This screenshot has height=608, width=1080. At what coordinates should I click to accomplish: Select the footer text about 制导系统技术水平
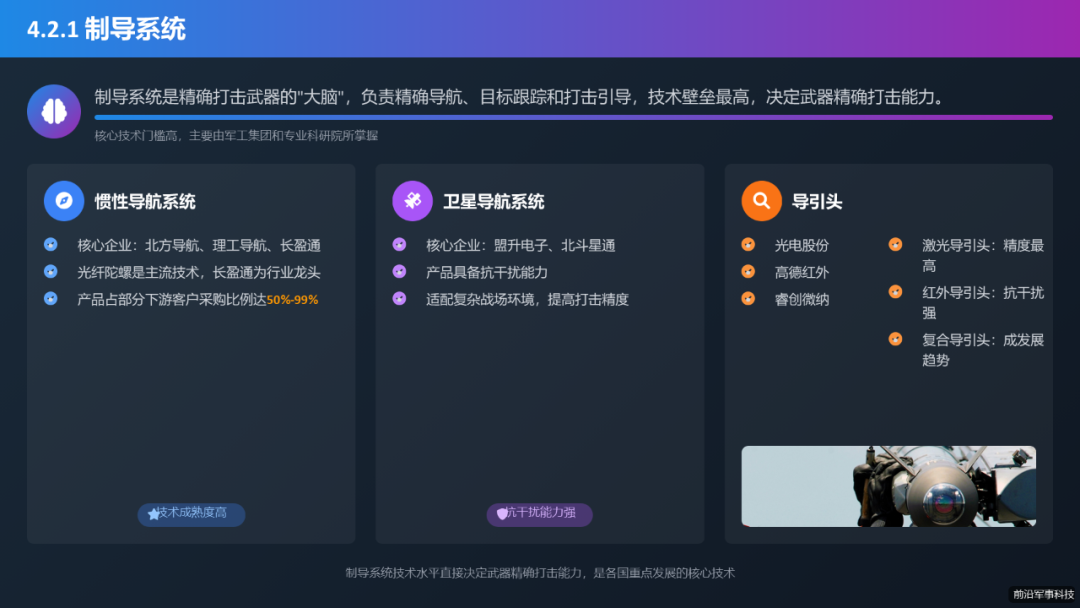[538, 573]
